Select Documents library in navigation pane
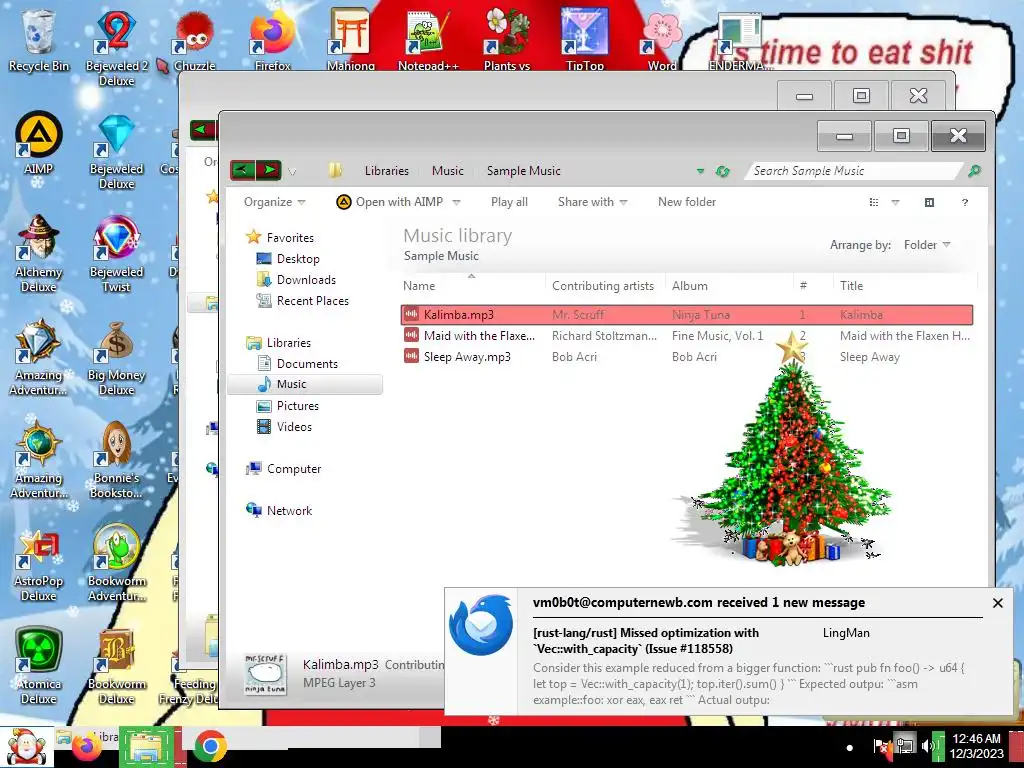Screen dimensions: 1024x768 pyautogui.click(x=298, y=364)
